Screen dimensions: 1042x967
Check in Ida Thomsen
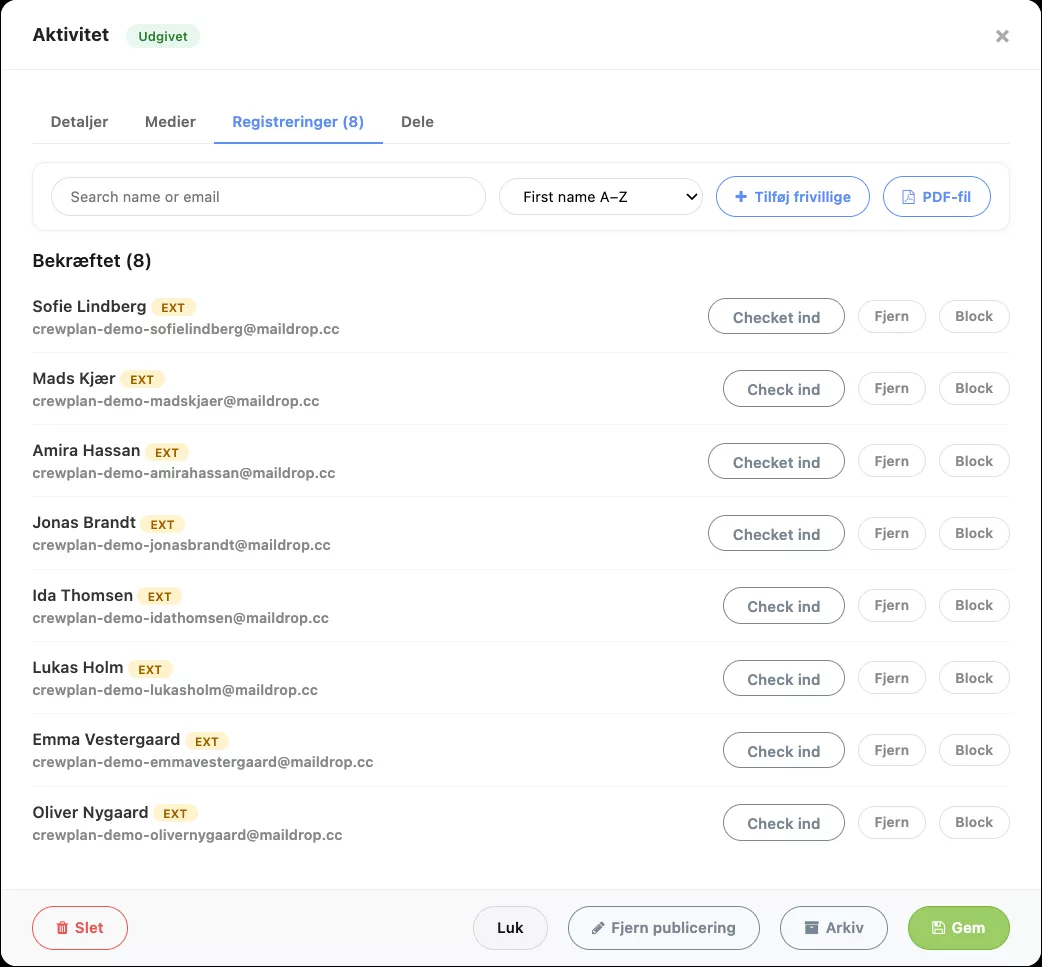[x=783, y=605]
